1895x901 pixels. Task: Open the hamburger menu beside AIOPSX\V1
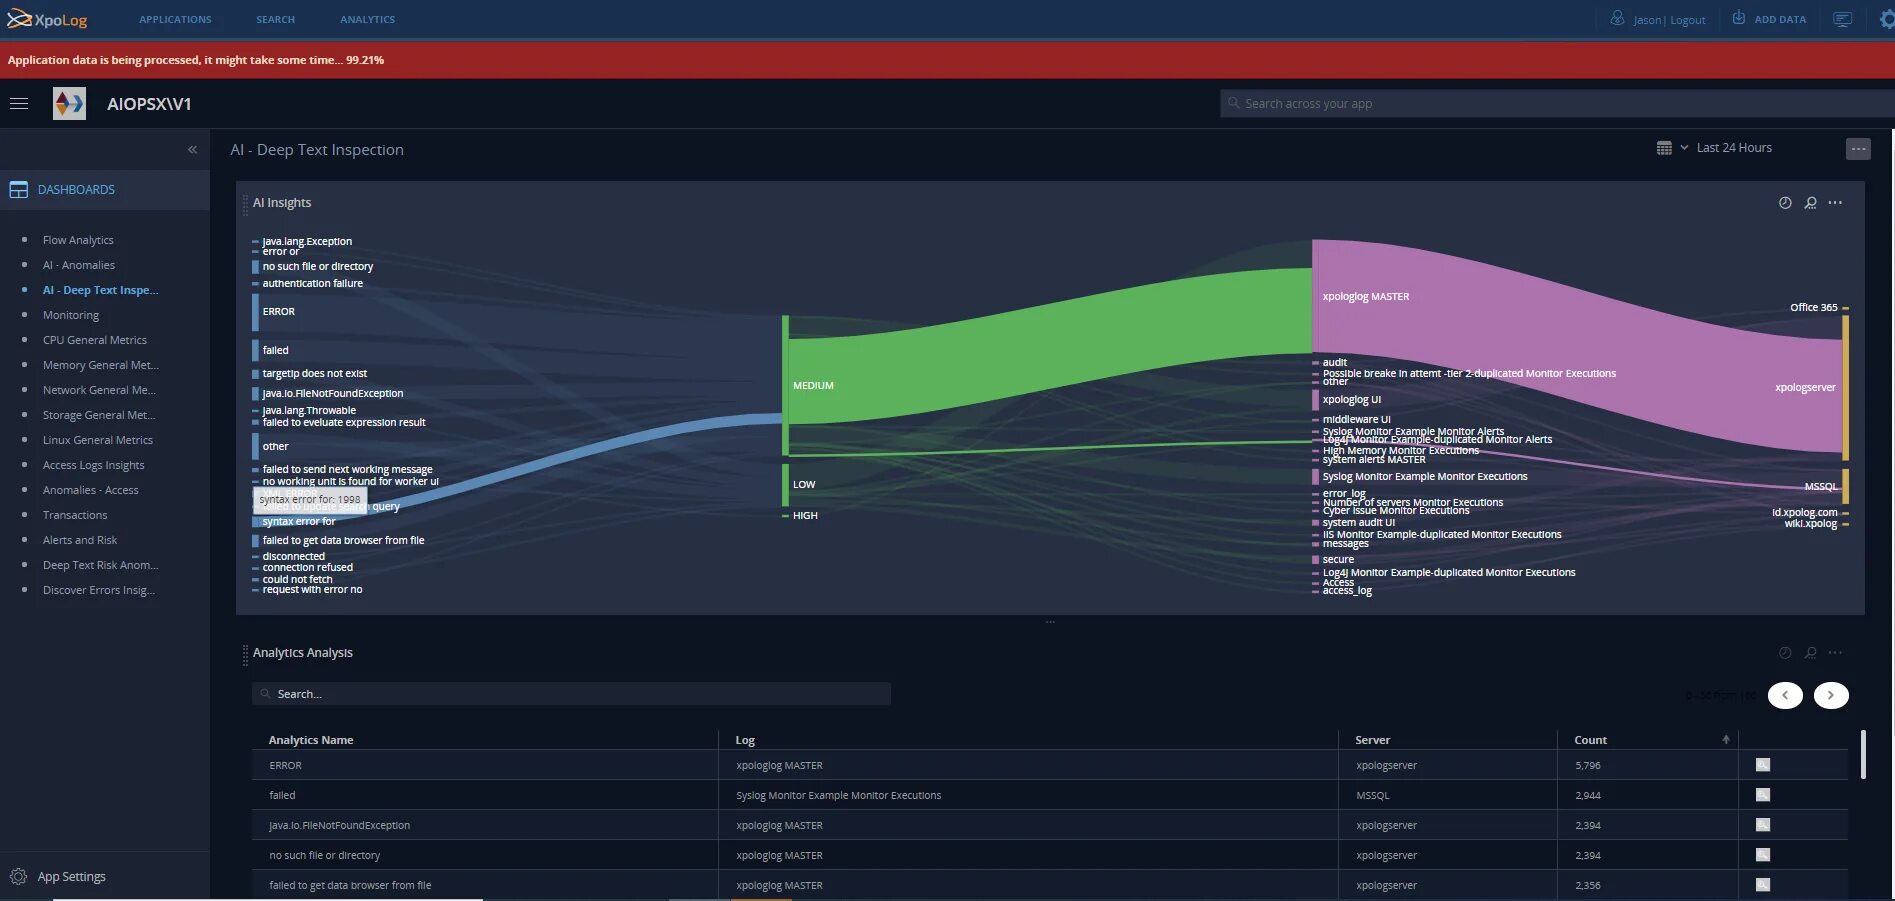[18, 104]
